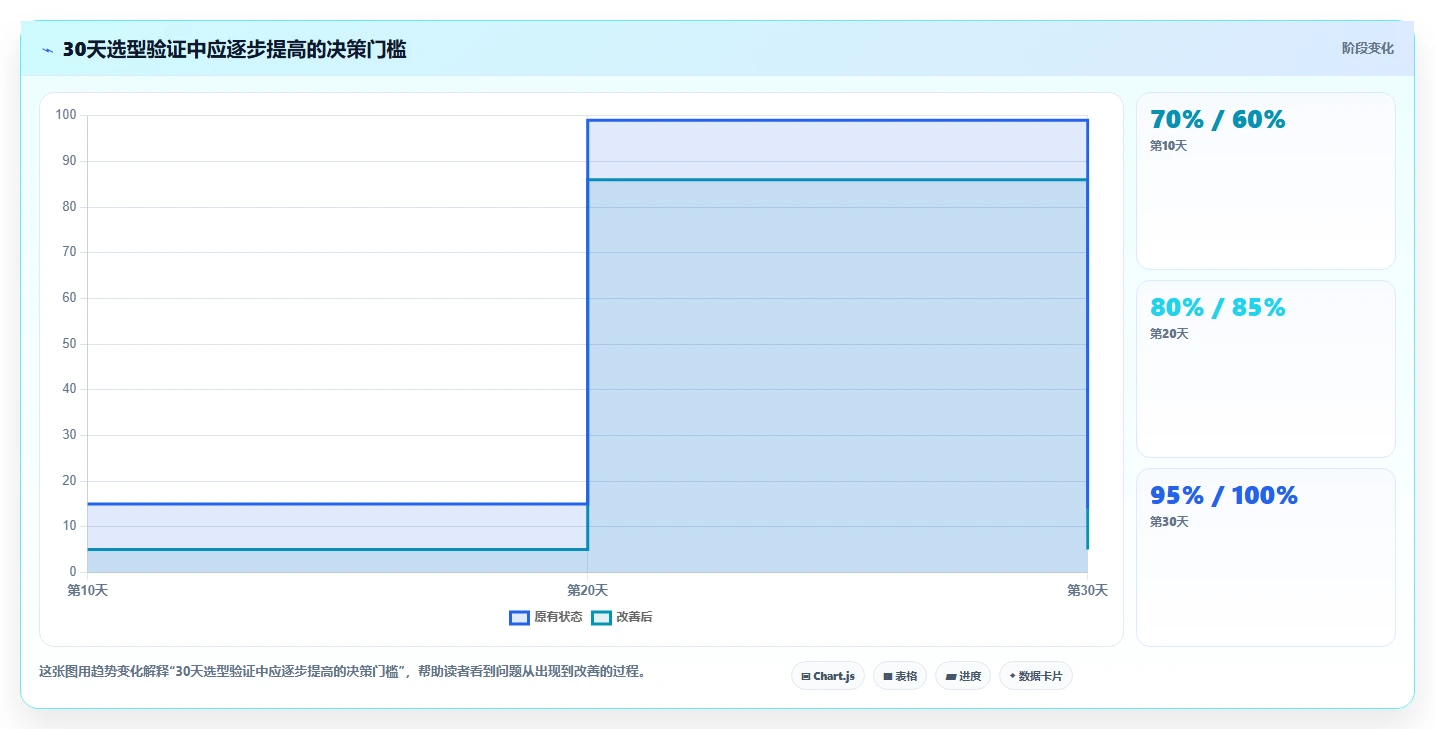The height and width of the screenshot is (729, 1435).
Task: Click the 第10天 caption in first card
Action: pos(1168,146)
